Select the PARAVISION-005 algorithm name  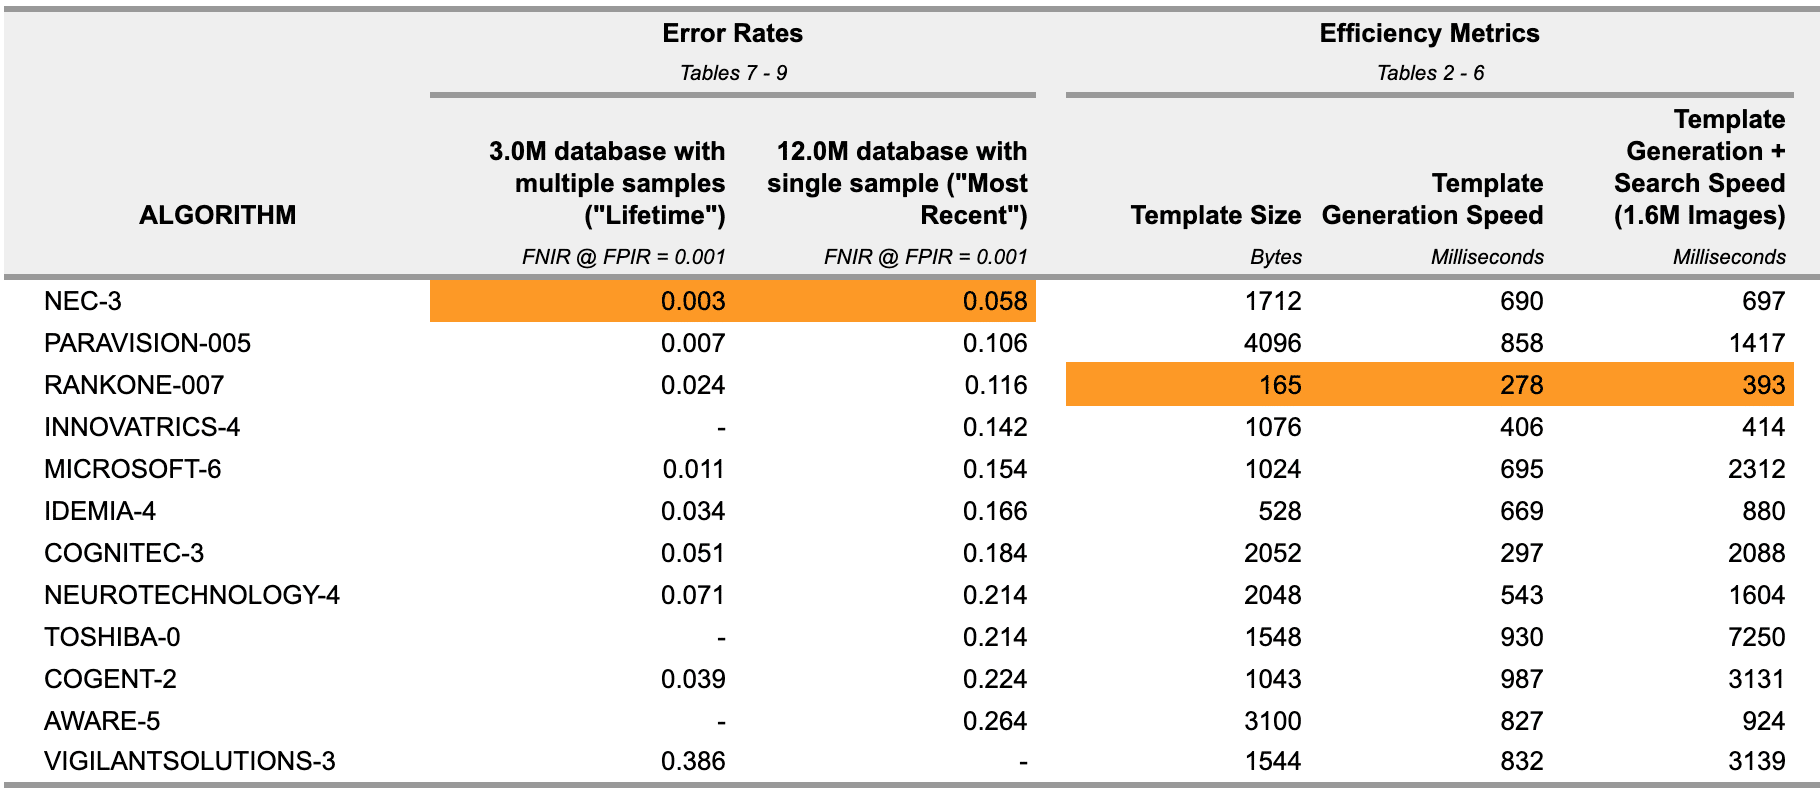[147, 343]
